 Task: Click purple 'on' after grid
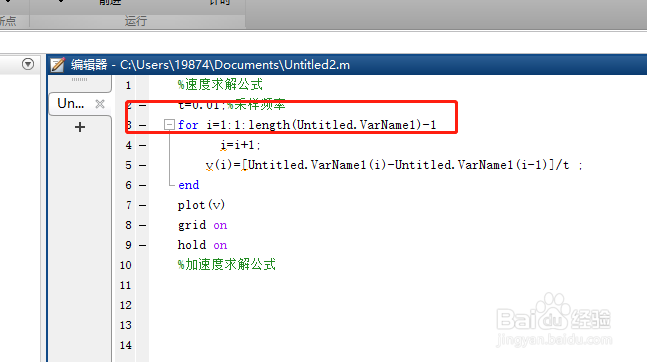(x=220, y=225)
